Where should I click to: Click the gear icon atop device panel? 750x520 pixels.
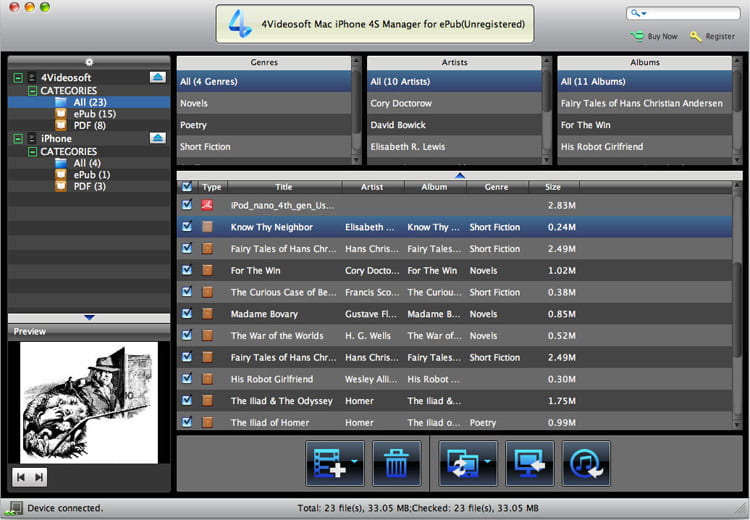pyautogui.click(x=89, y=62)
